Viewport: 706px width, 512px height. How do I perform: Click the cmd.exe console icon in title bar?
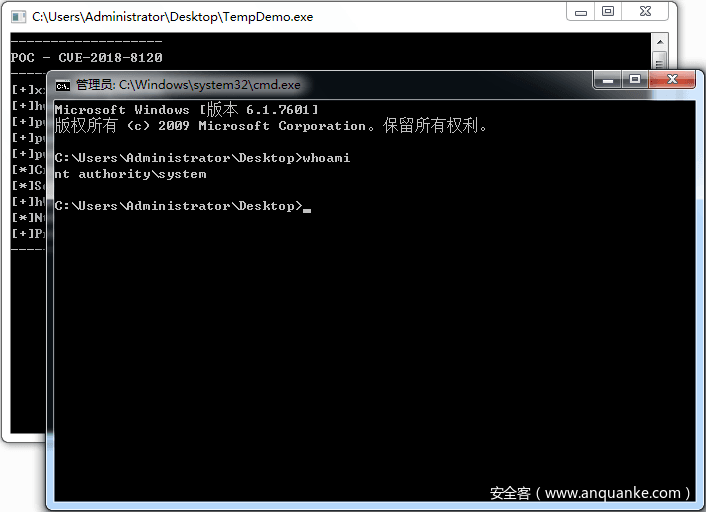(x=63, y=85)
